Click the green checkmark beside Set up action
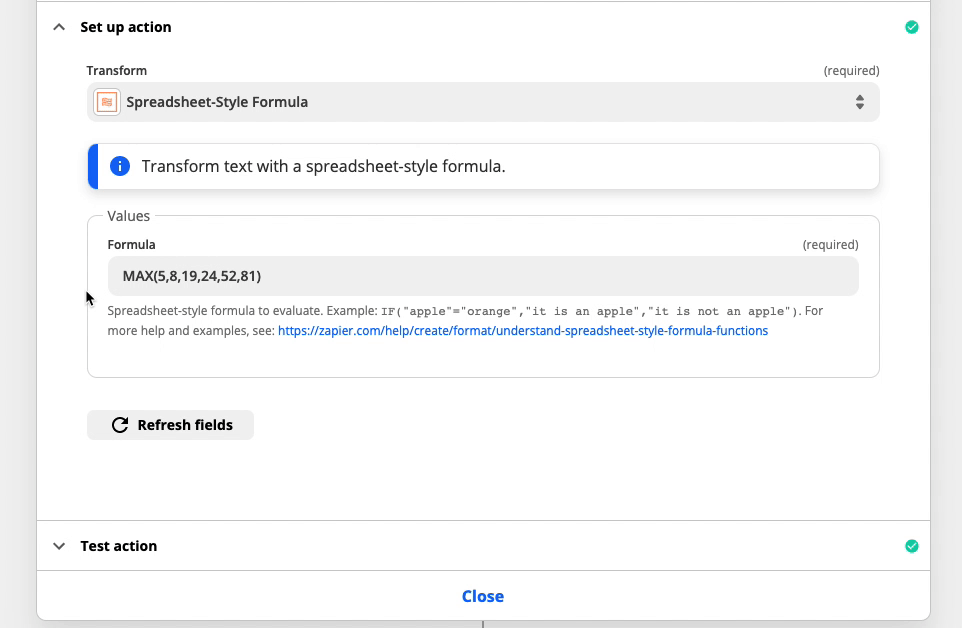962x628 pixels. (912, 27)
